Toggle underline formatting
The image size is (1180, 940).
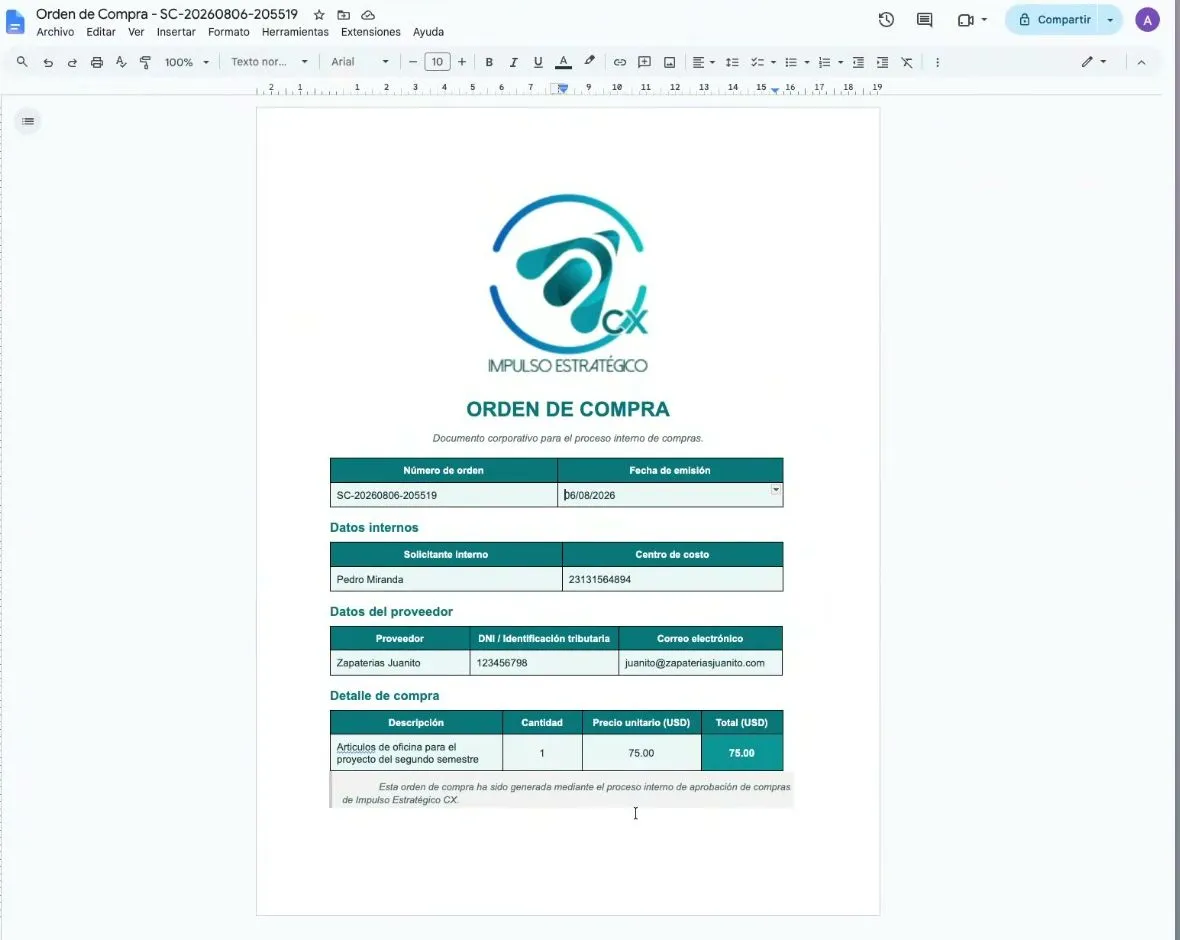point(537,62)
